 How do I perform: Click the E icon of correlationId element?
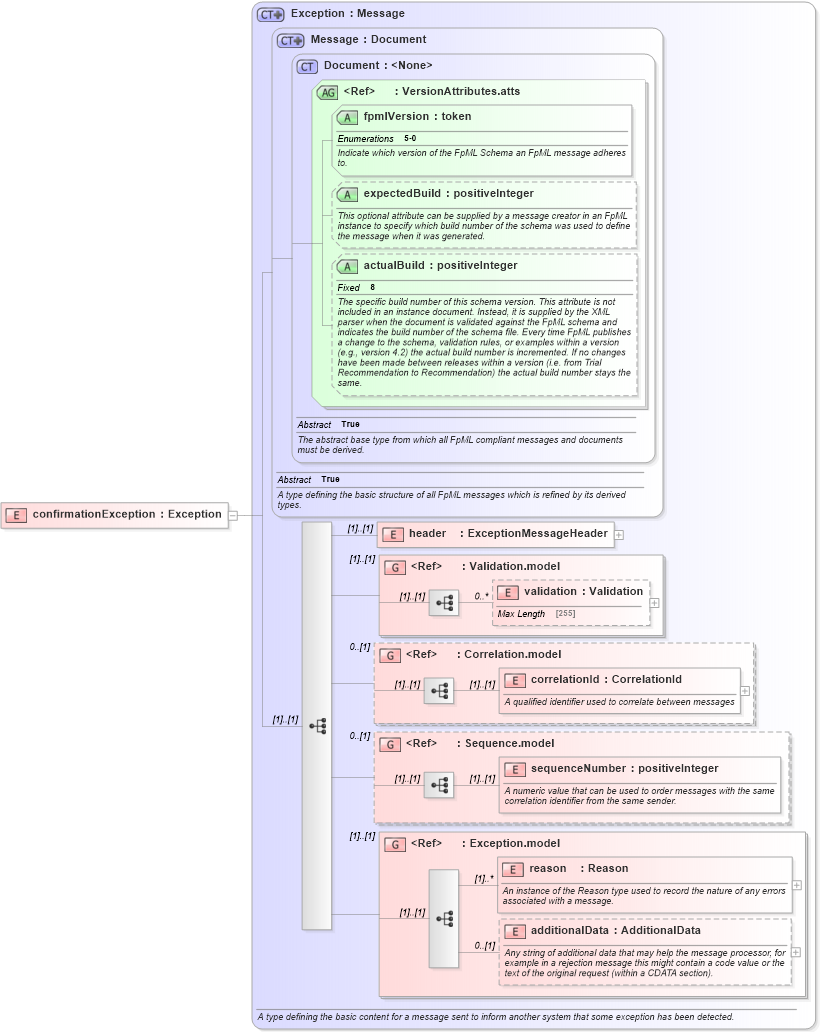coord(515,681)
